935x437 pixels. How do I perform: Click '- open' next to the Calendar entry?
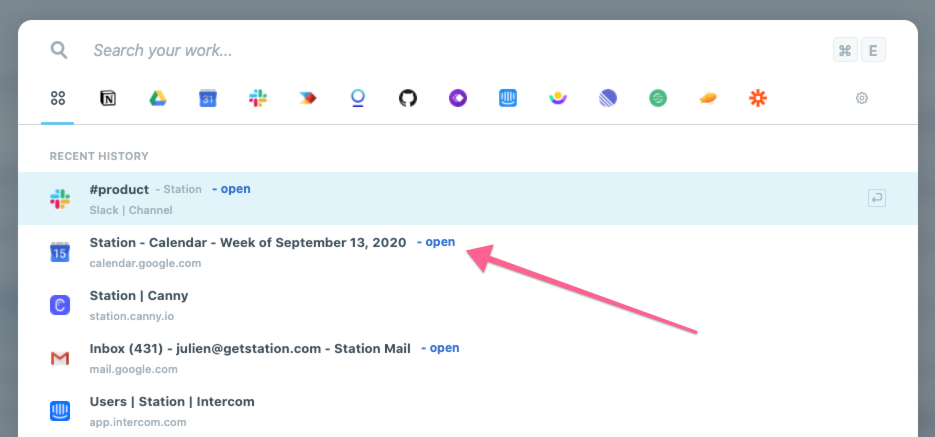tap(436, 242)
